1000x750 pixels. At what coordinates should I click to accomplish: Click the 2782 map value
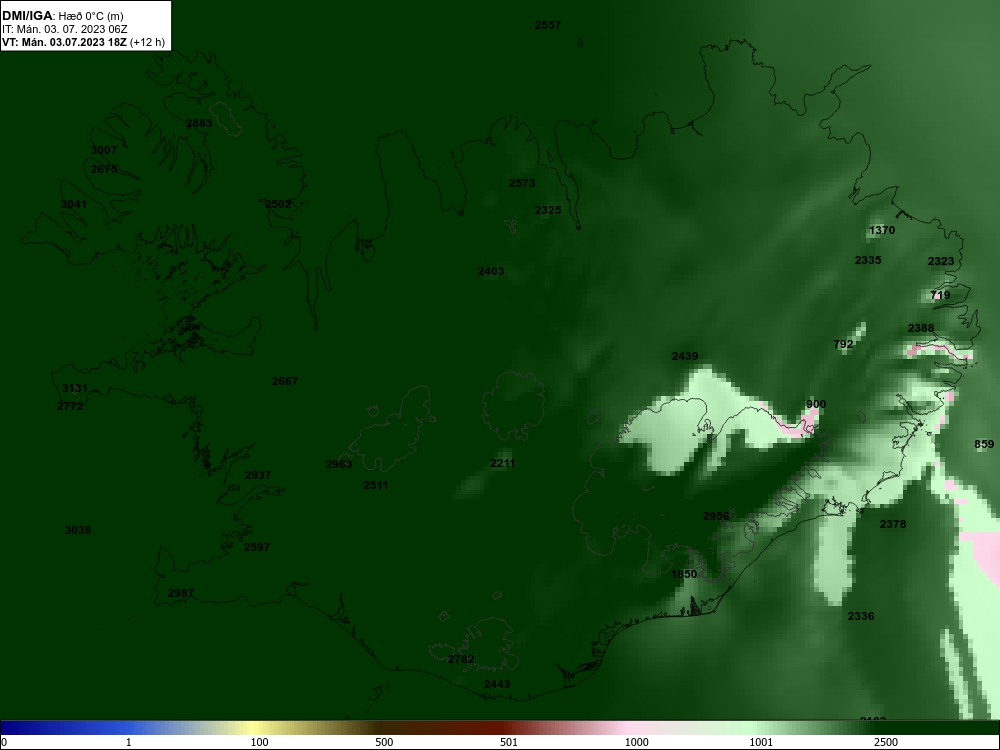point(460,659)
